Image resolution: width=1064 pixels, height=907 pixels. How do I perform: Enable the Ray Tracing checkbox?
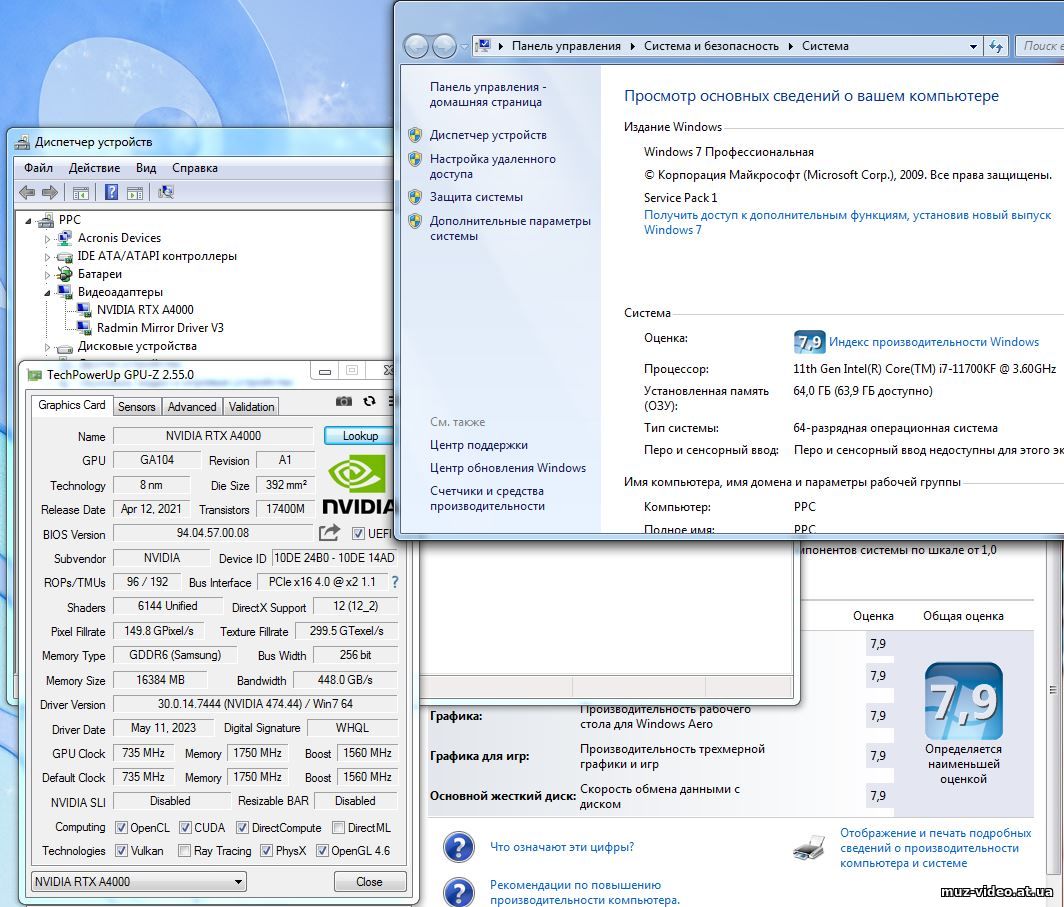184,851
